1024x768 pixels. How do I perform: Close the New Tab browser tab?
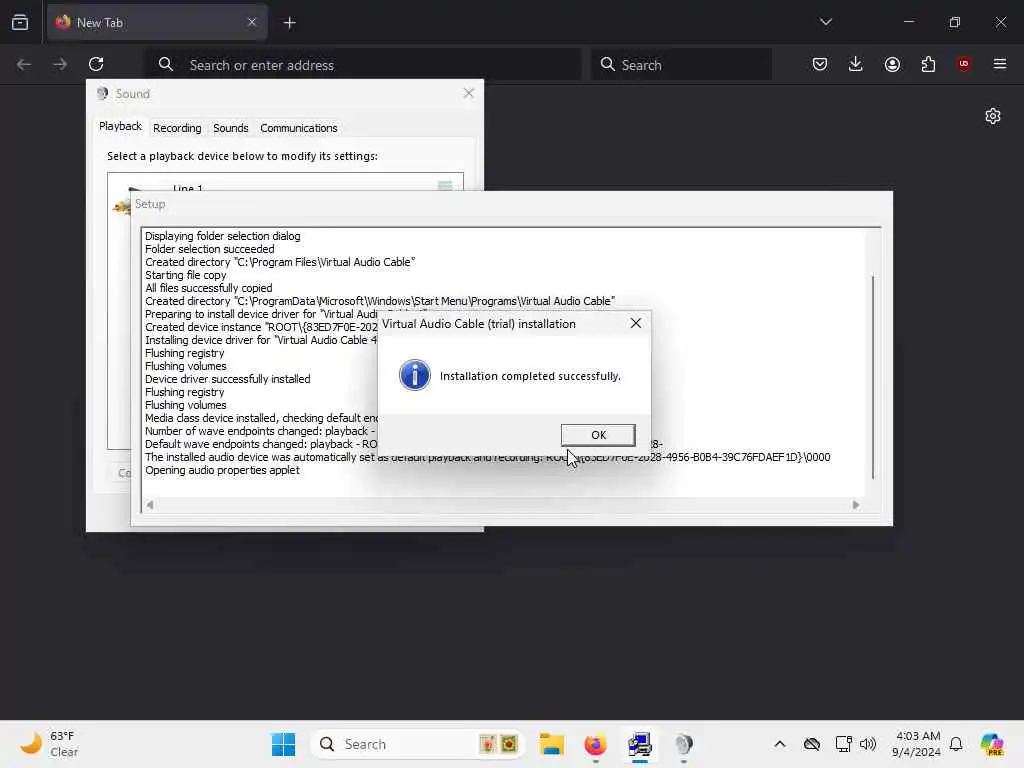pyautogui.click(x=251, y=22)
